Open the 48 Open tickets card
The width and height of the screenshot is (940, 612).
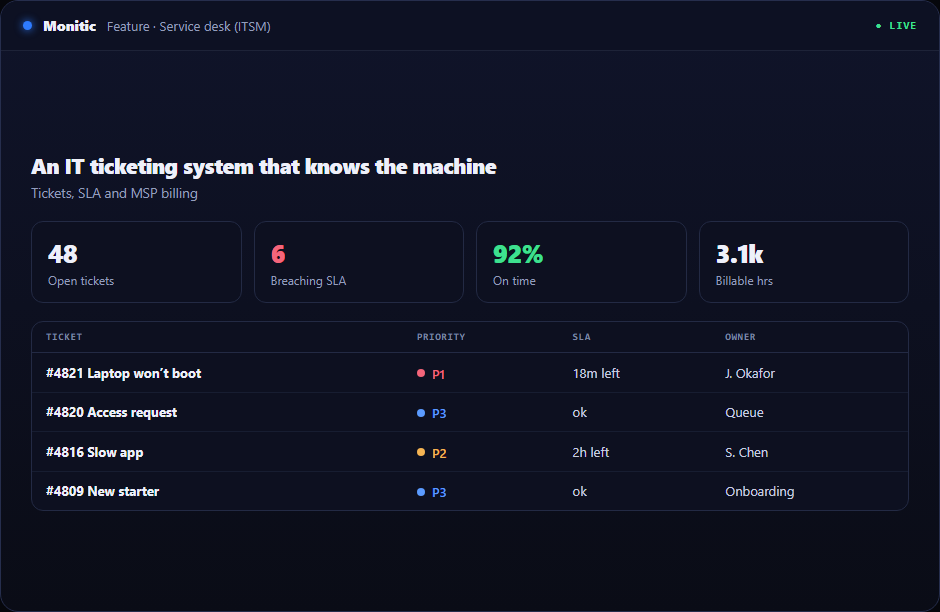click(136, 262)
